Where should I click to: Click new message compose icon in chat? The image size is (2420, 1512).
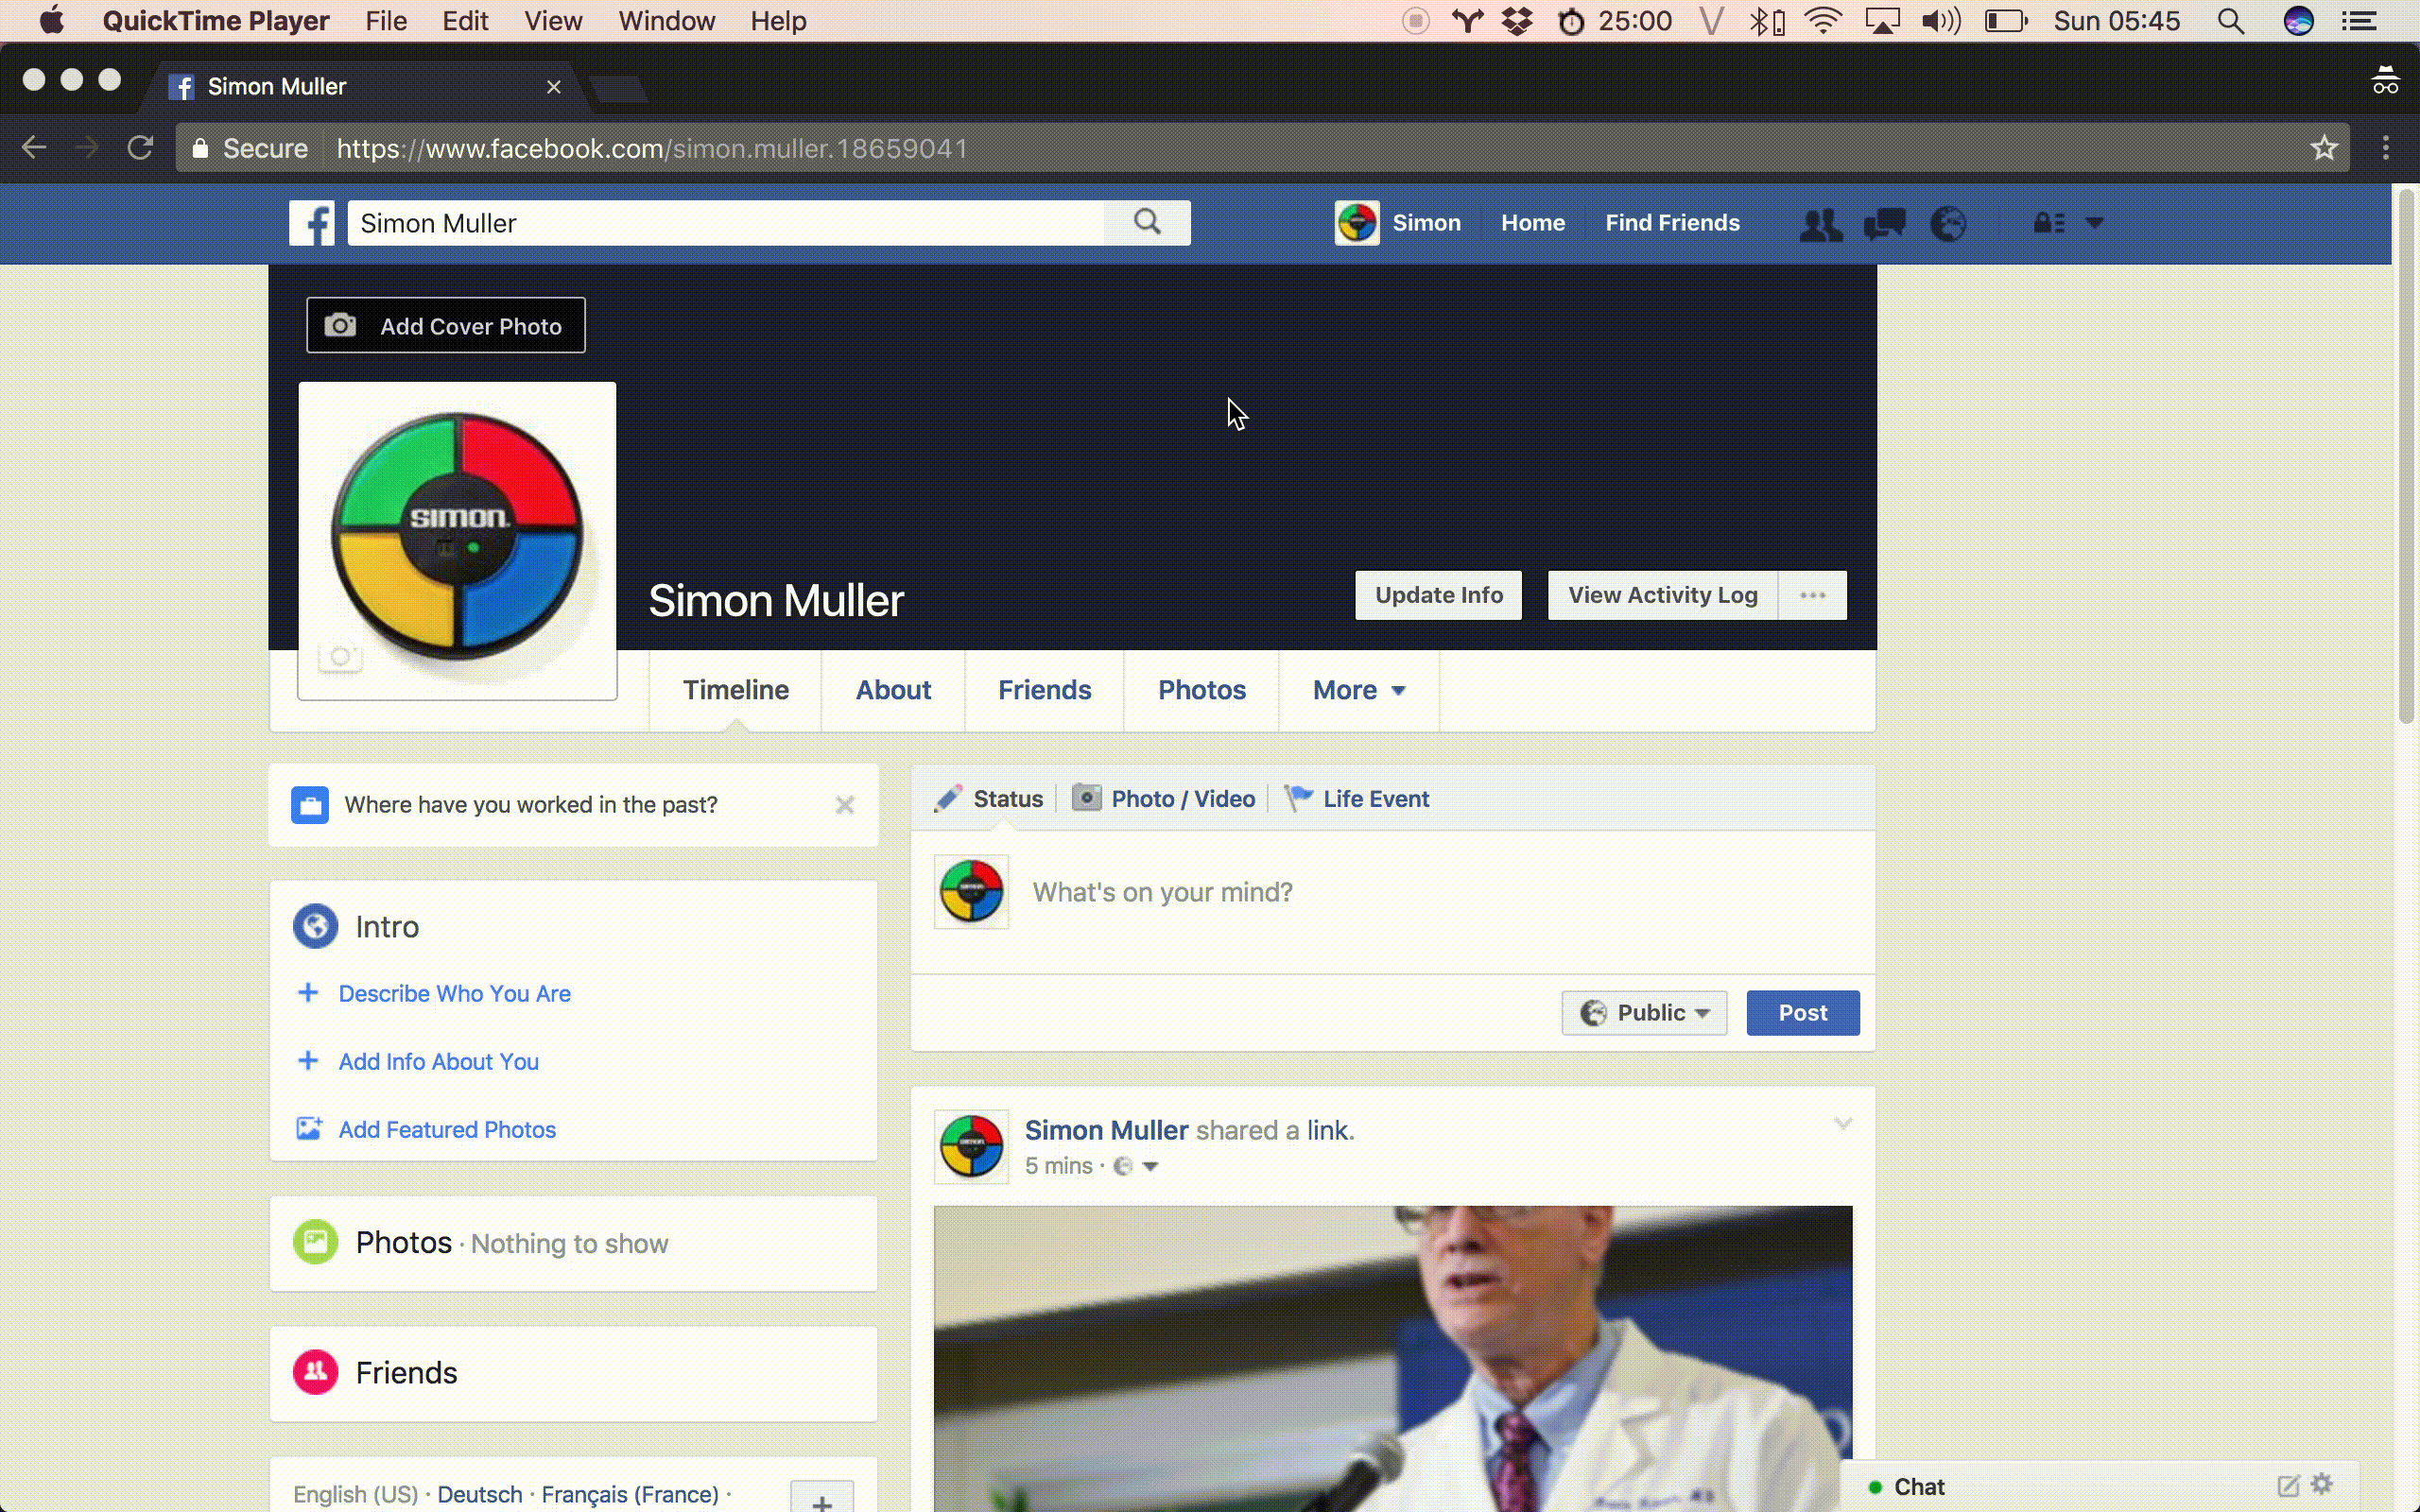point(2288,1486)
